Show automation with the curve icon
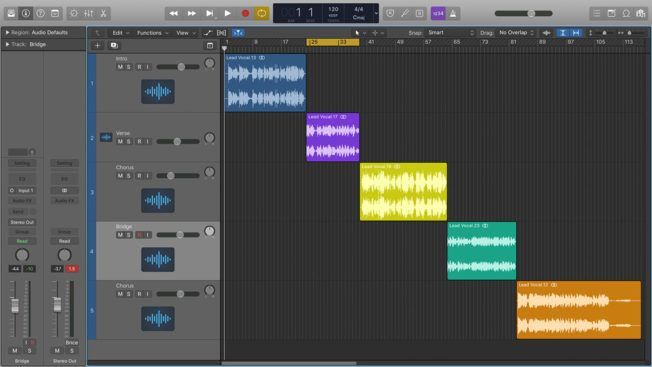Image resolution: width=652 pixels, height=367 pixels. tap(207, 33)
